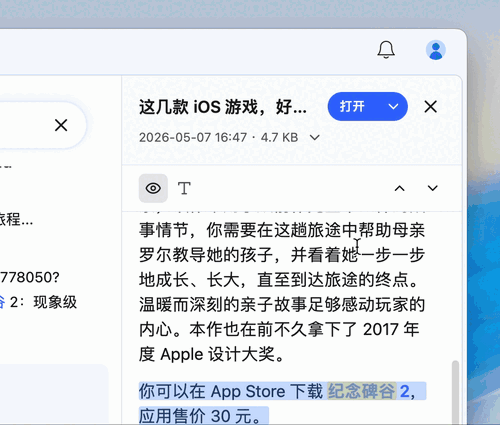Click the title 这几款 iOS 游戏，好...
Viewport: 500px width, 425px height.
[x=223, y=107]
